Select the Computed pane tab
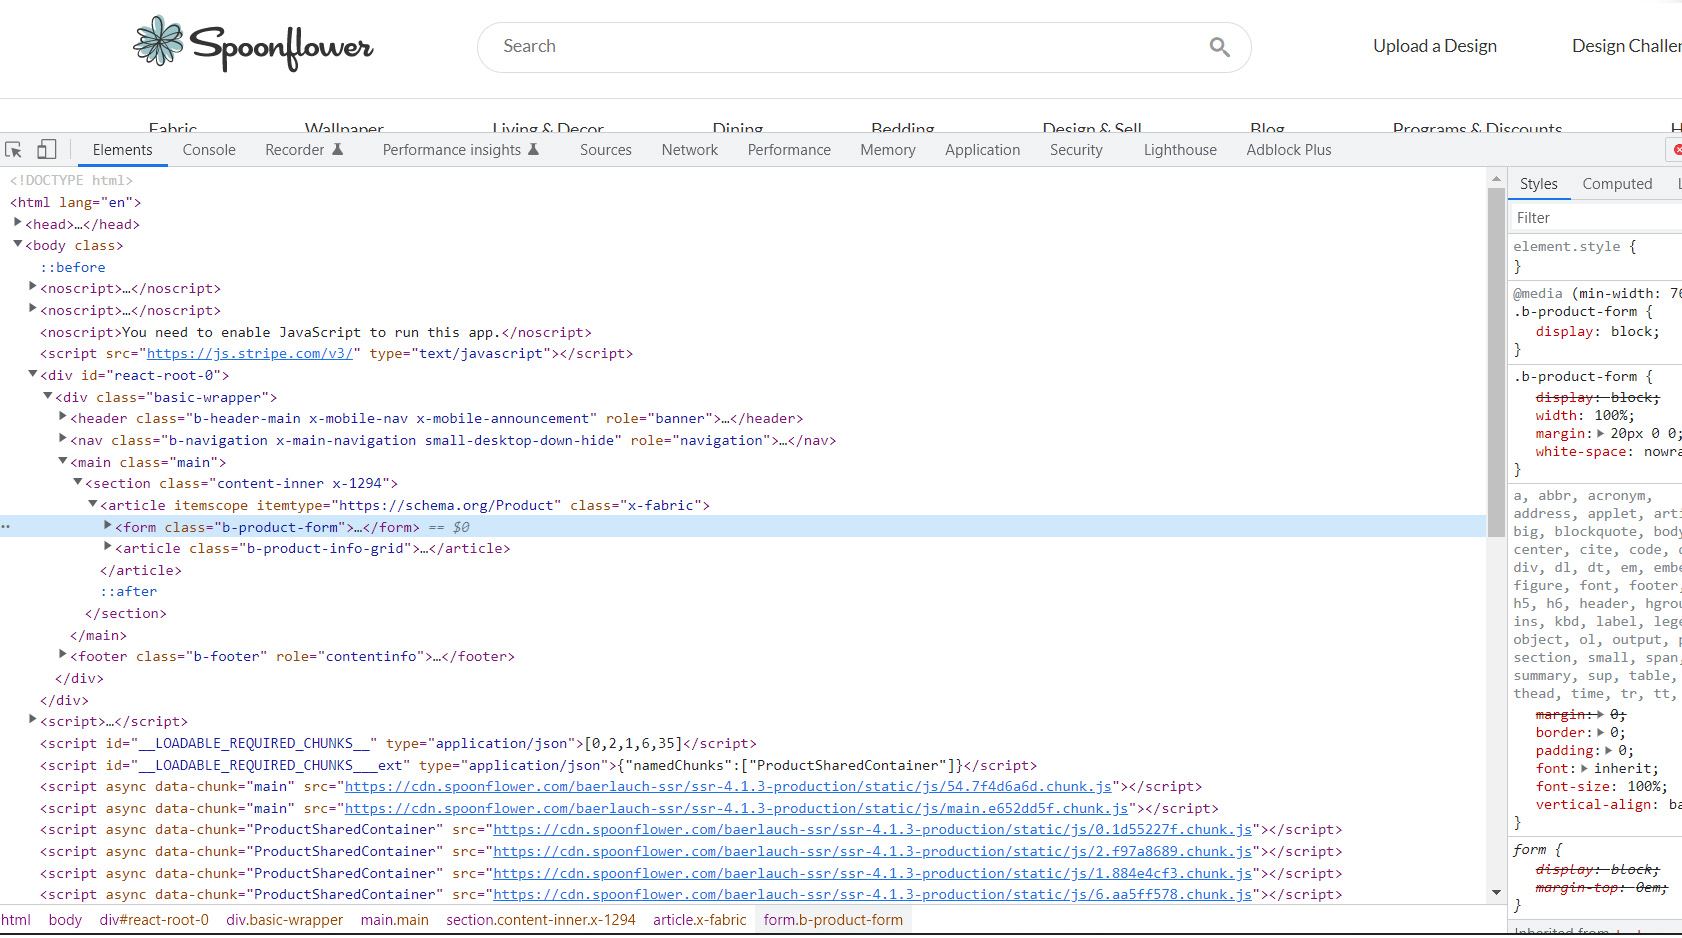Image resolution: width=1682 pixels, height=938 pixels. (1617, 184)
